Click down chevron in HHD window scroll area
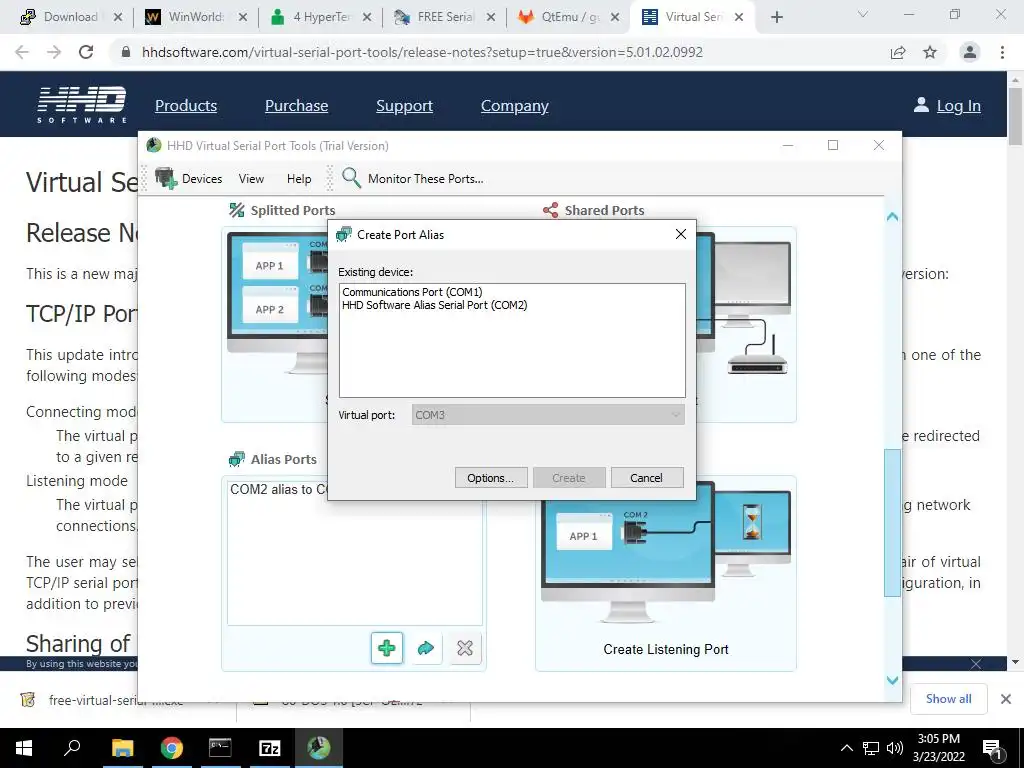 892,680
